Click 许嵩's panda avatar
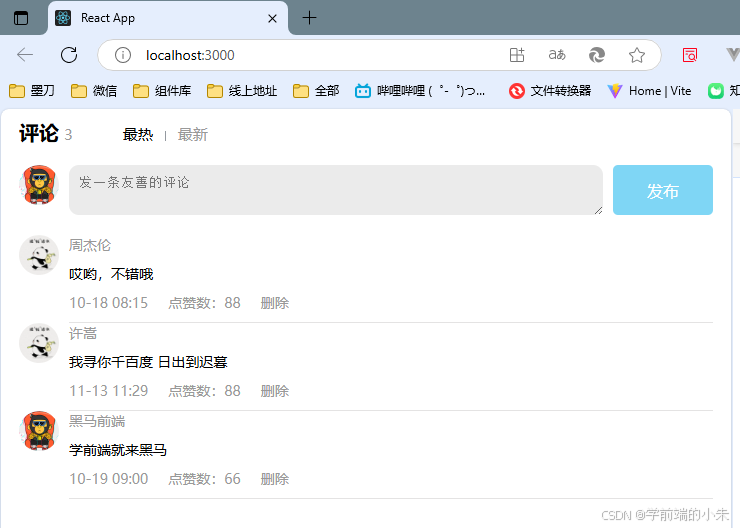740x528 pixels. coord(39,343)
